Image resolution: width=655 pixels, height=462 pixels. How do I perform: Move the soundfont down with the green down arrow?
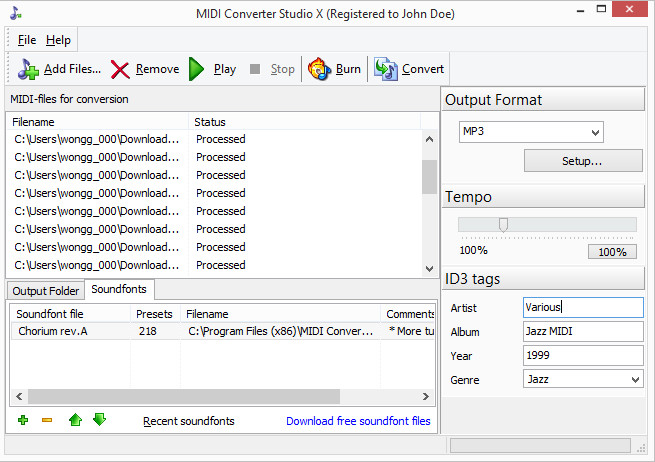click(99, 419)
